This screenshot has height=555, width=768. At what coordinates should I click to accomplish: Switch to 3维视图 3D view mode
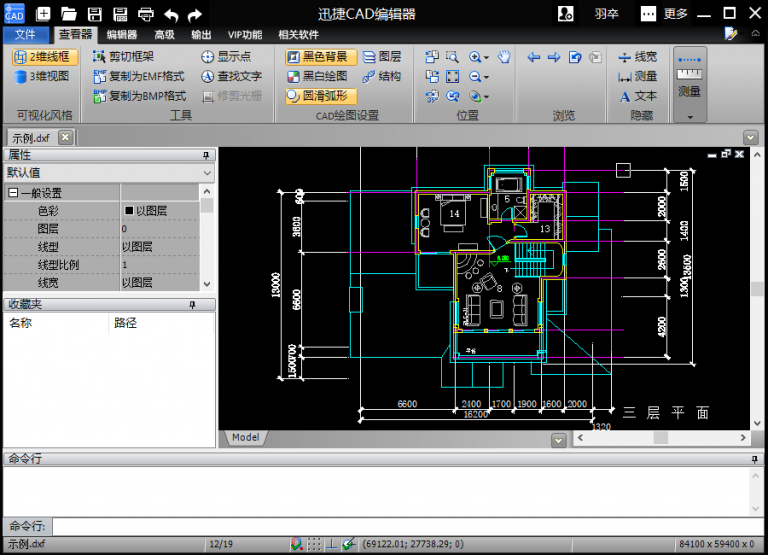pos(42,76)
